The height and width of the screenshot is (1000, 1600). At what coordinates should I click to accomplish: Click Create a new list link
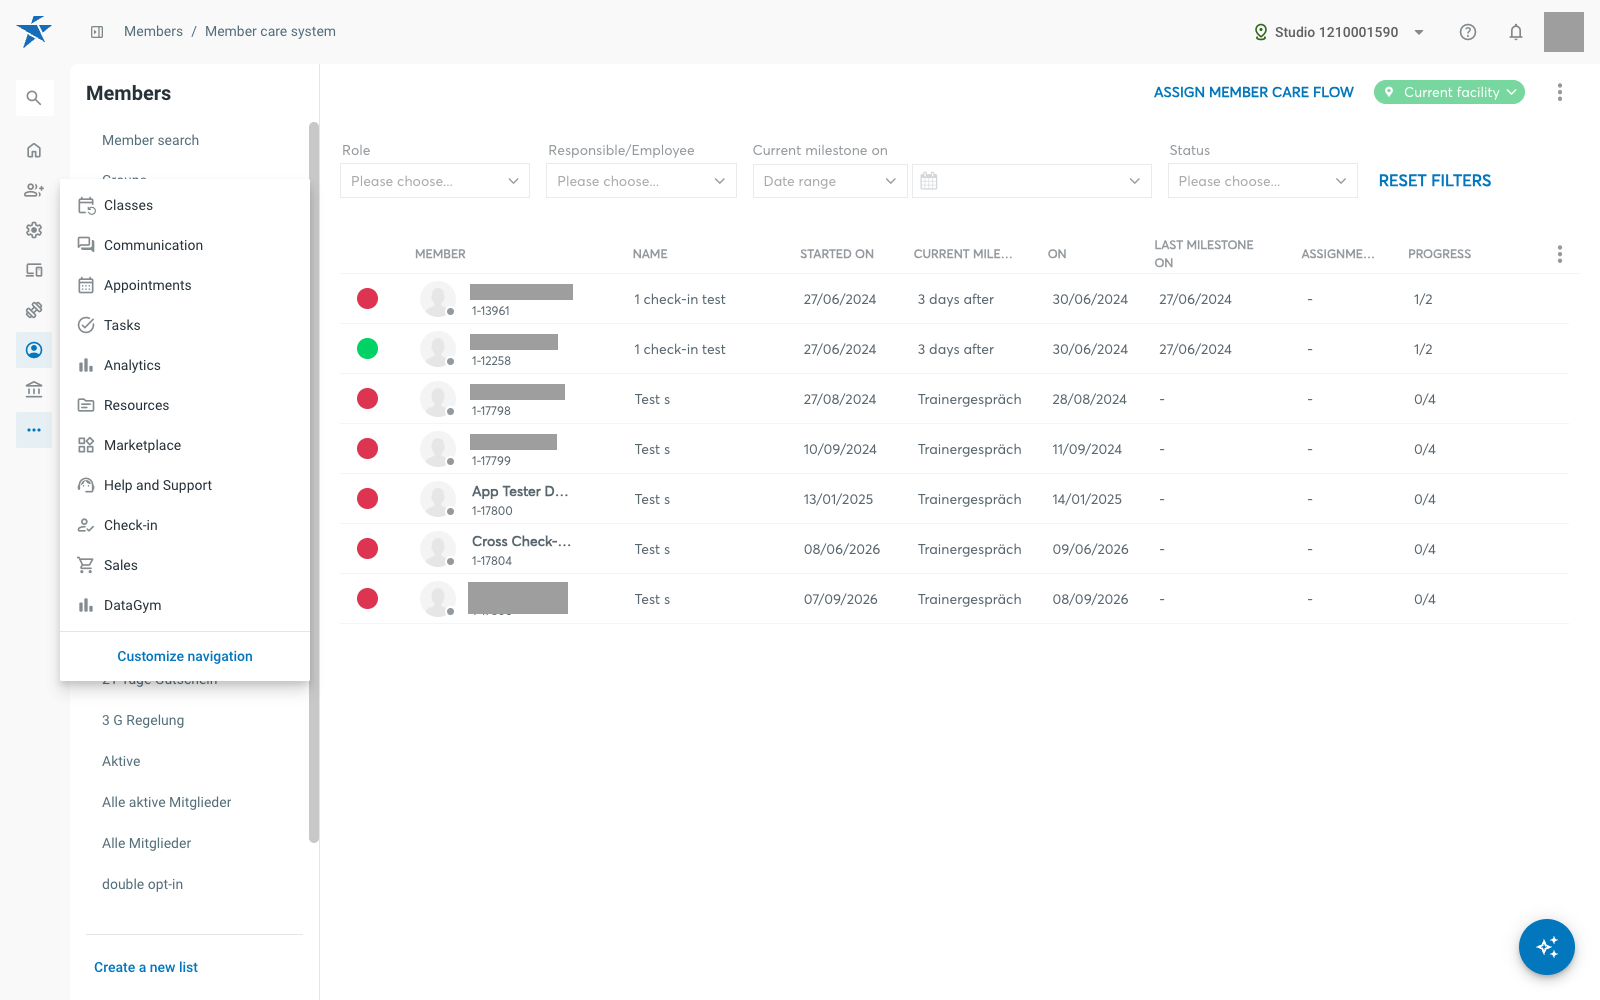pyautogui.click(x=146, y=967)
